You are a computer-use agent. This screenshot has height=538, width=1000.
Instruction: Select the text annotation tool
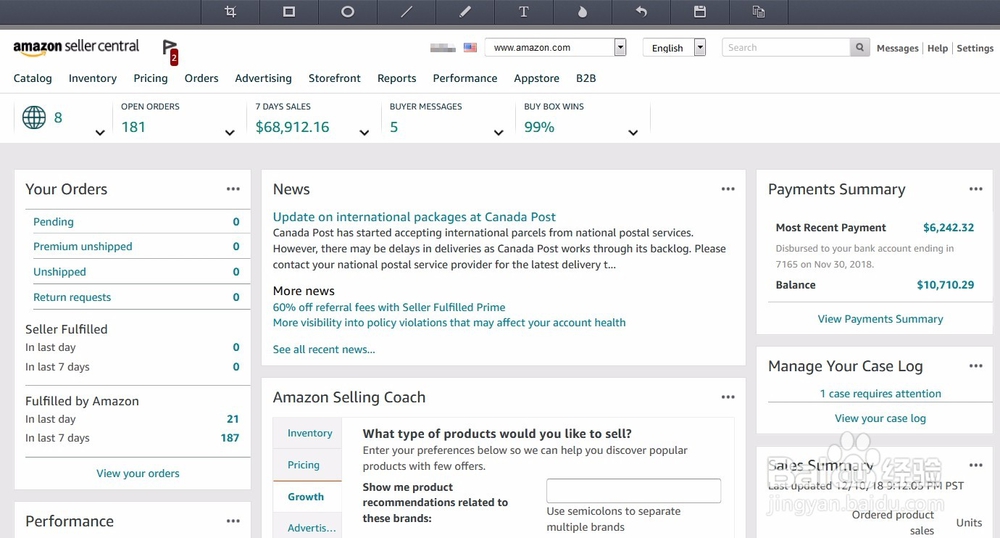[x=524, y=12]
